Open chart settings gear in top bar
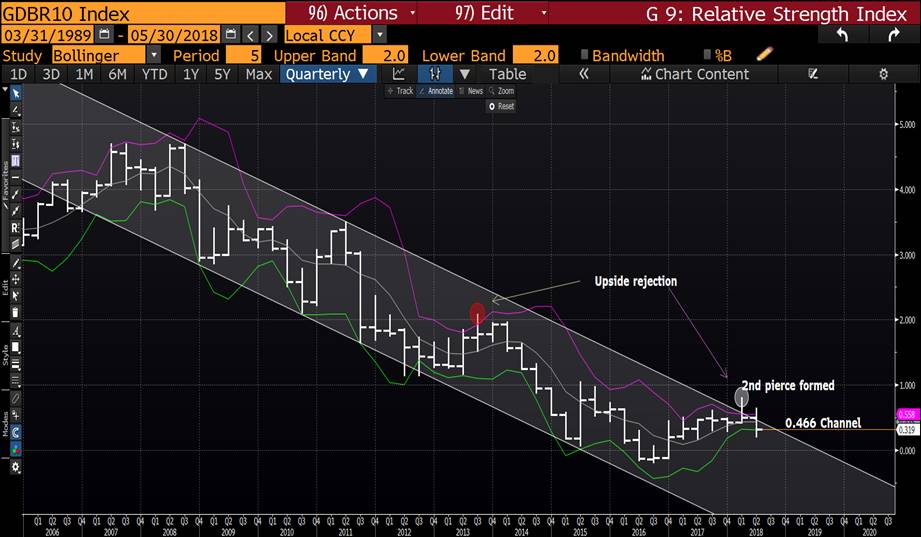The height and width of the screenshot is (537, 921). pyautogui.click(x=883, y=74)
